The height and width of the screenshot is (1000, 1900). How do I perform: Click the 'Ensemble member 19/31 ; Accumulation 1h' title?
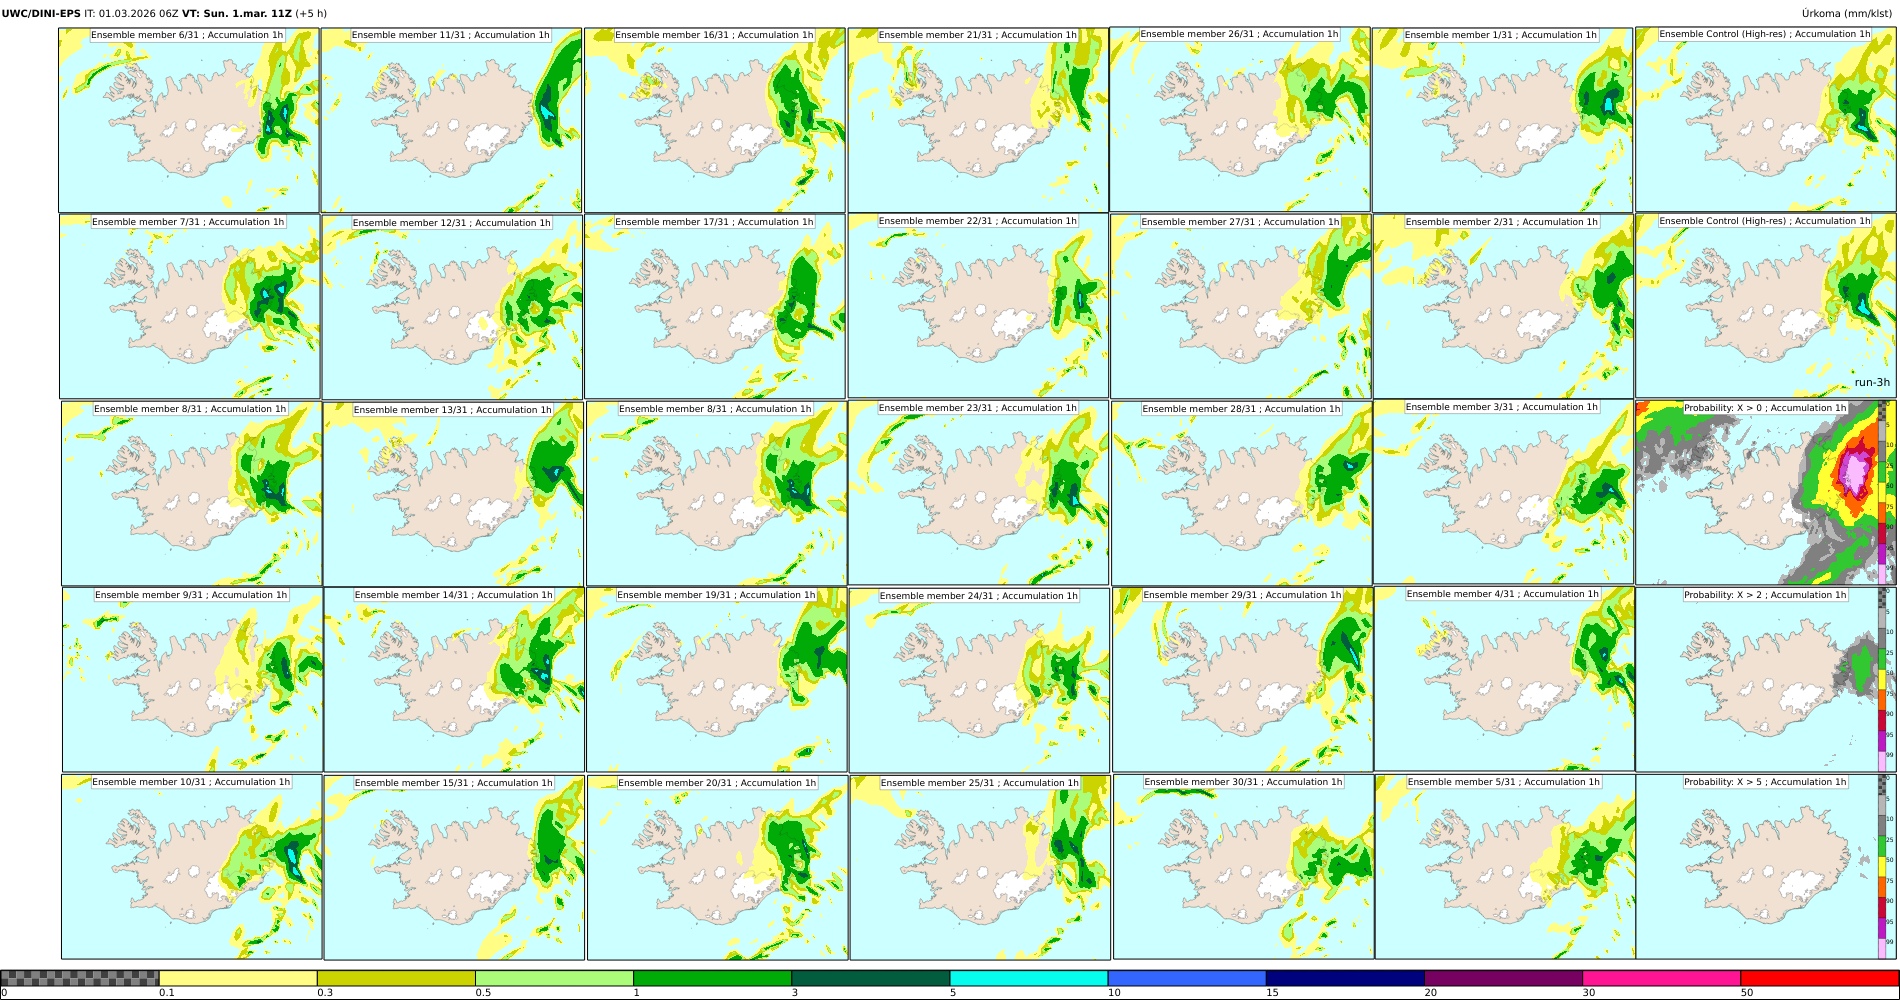pos(716,595)
